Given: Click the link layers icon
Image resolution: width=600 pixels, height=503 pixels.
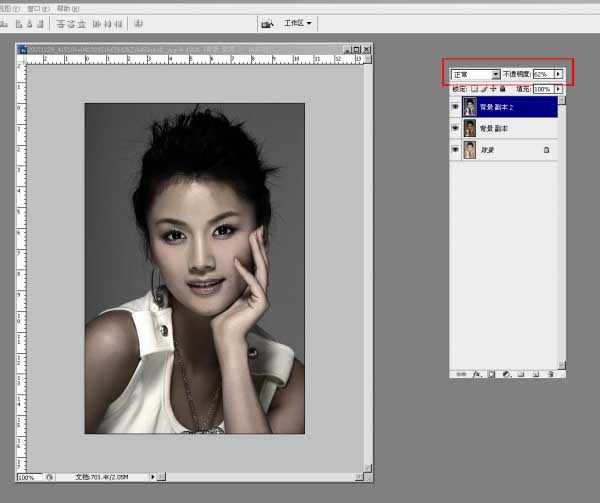Looking at the screenshot, I should click(461, 374).
